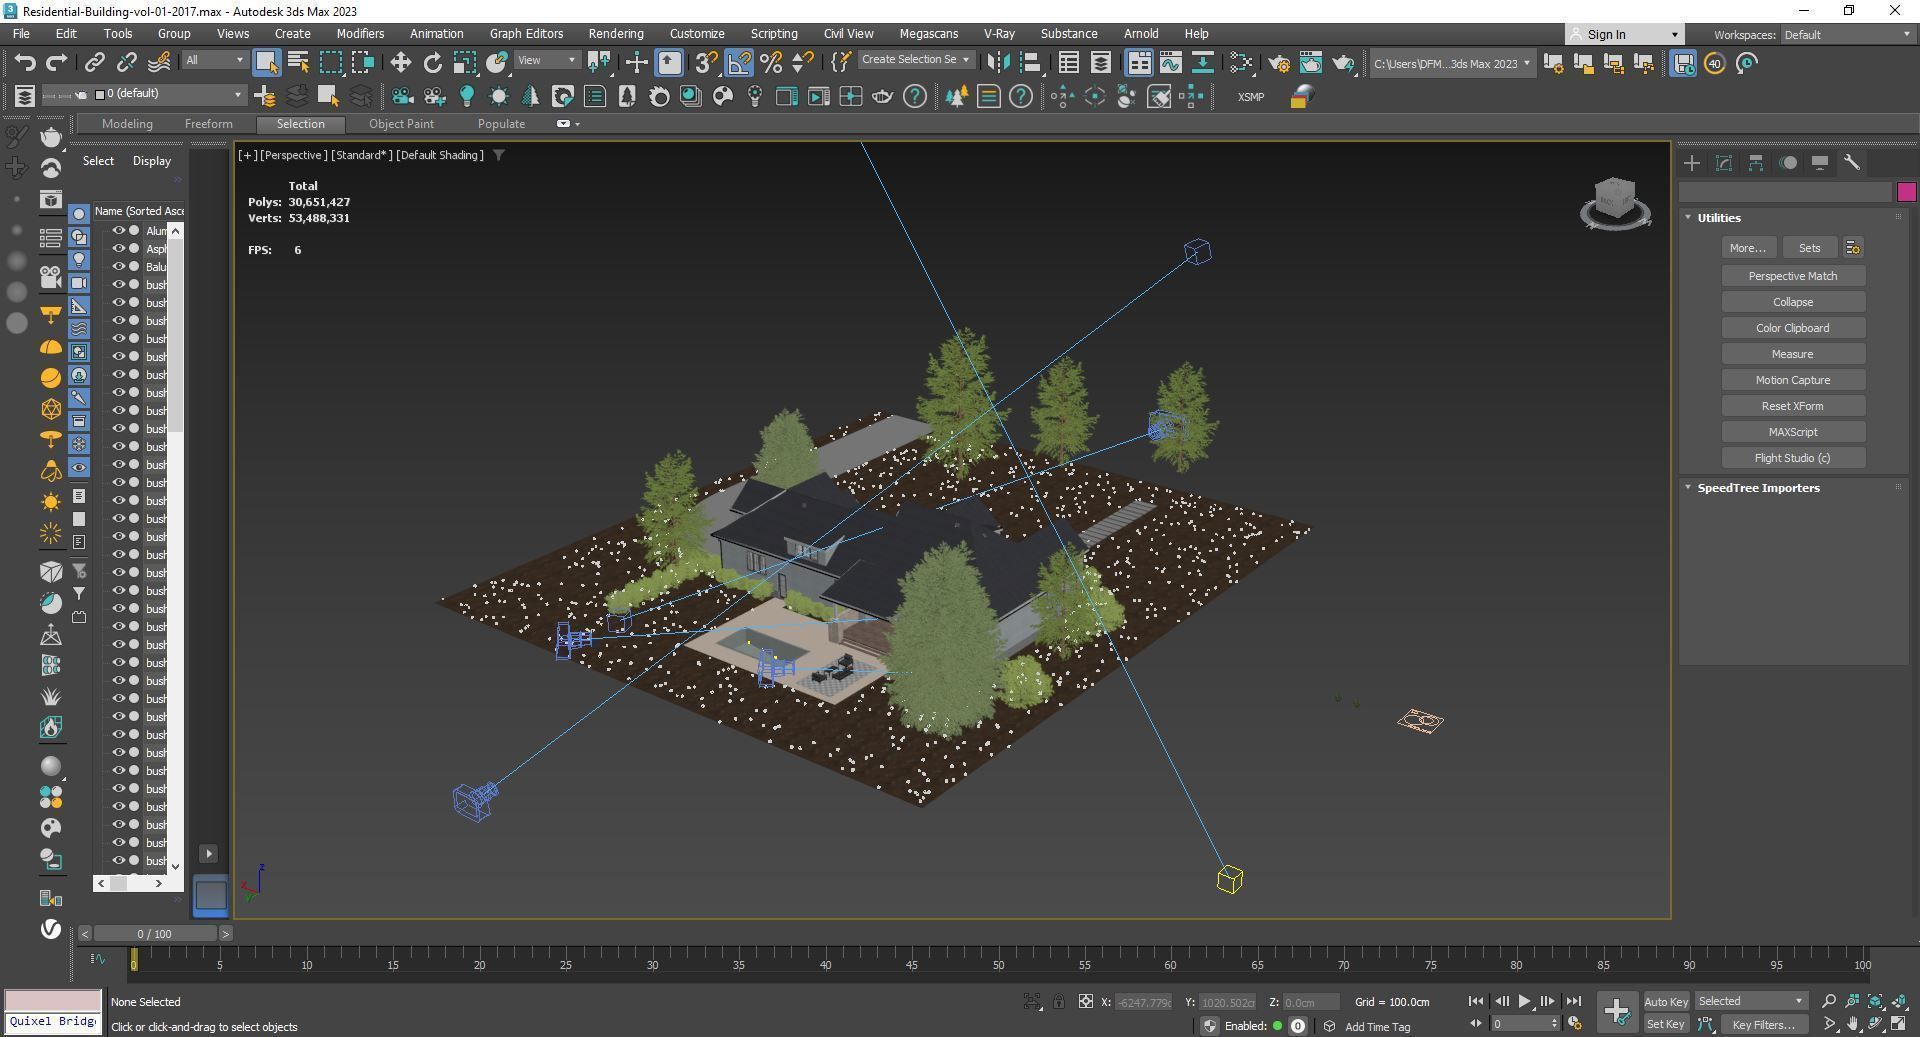Toggle selection lock padlock icon

click(1058, 1001)
